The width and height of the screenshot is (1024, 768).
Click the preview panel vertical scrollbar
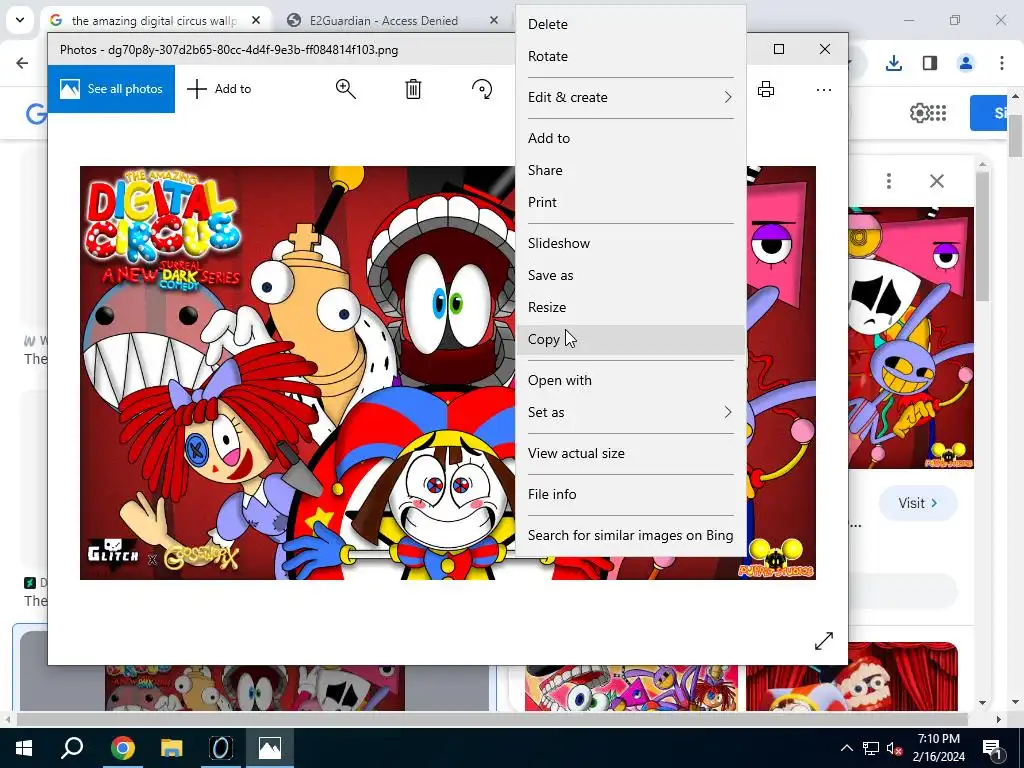[x=982, y=236]
